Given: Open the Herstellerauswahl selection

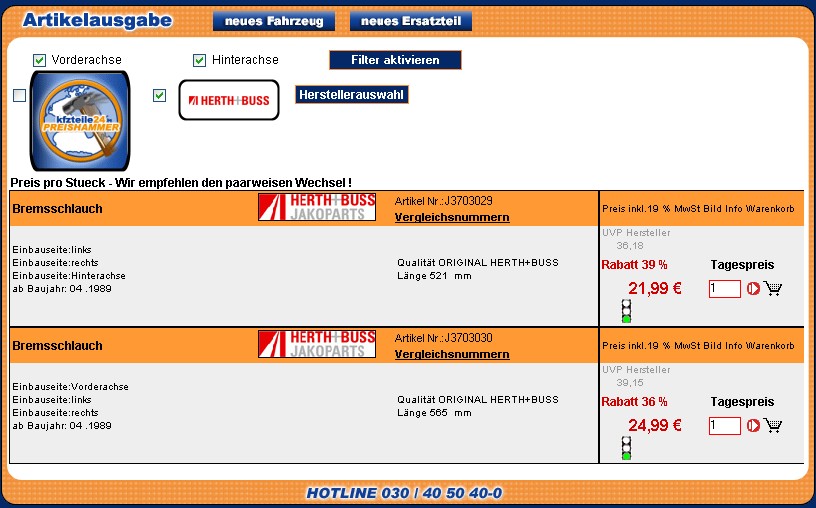Looking at the screenshot, I should coord(351,94).
